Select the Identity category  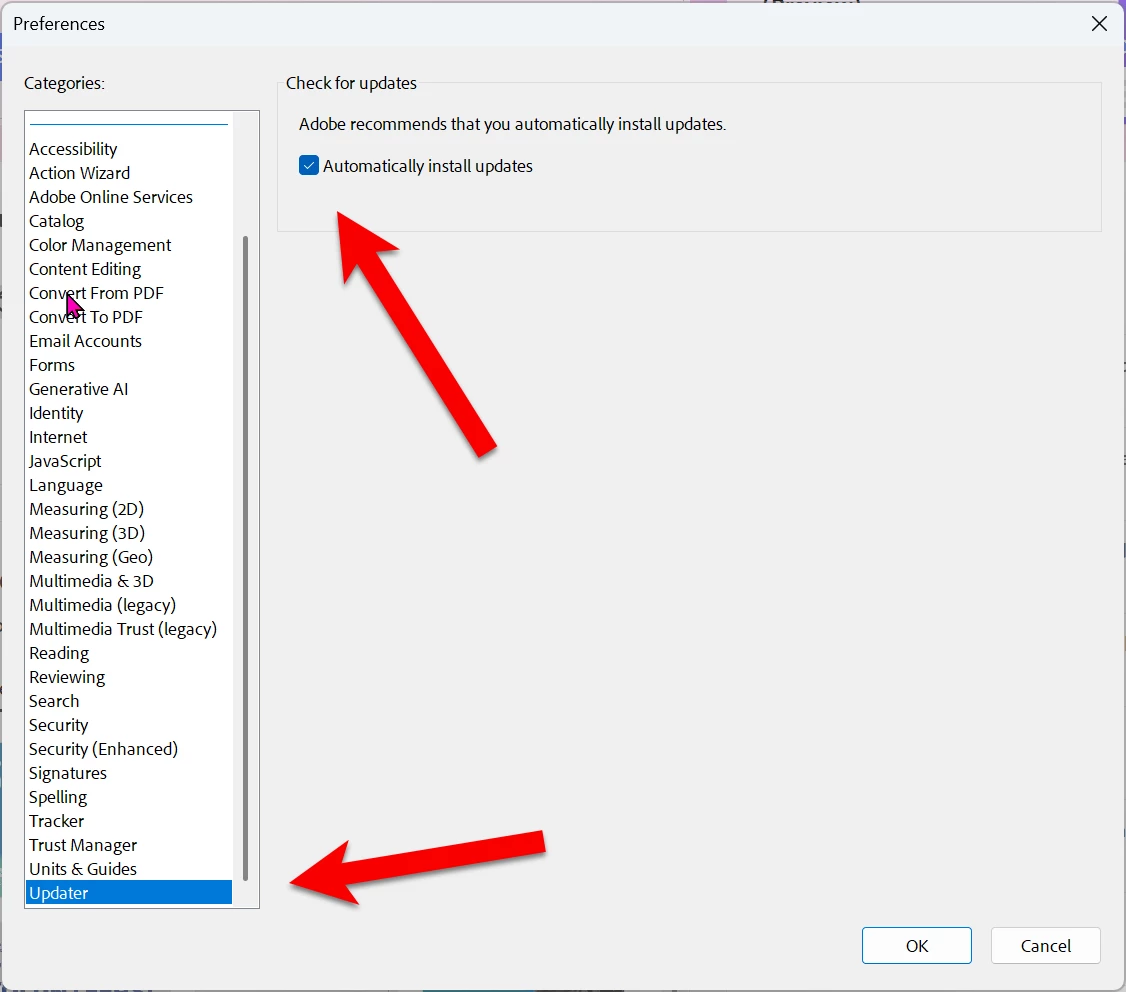56,413
